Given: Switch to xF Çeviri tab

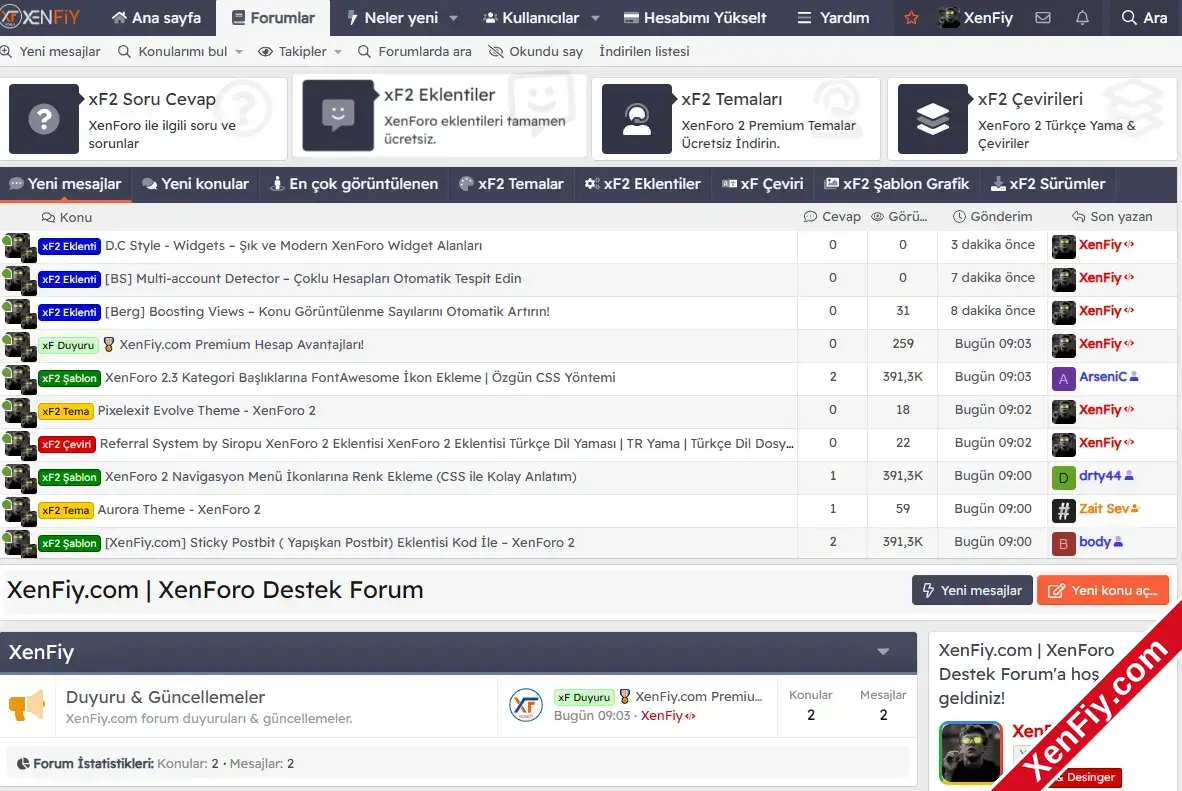Looking at the screenshot, I should pos(763,184).
